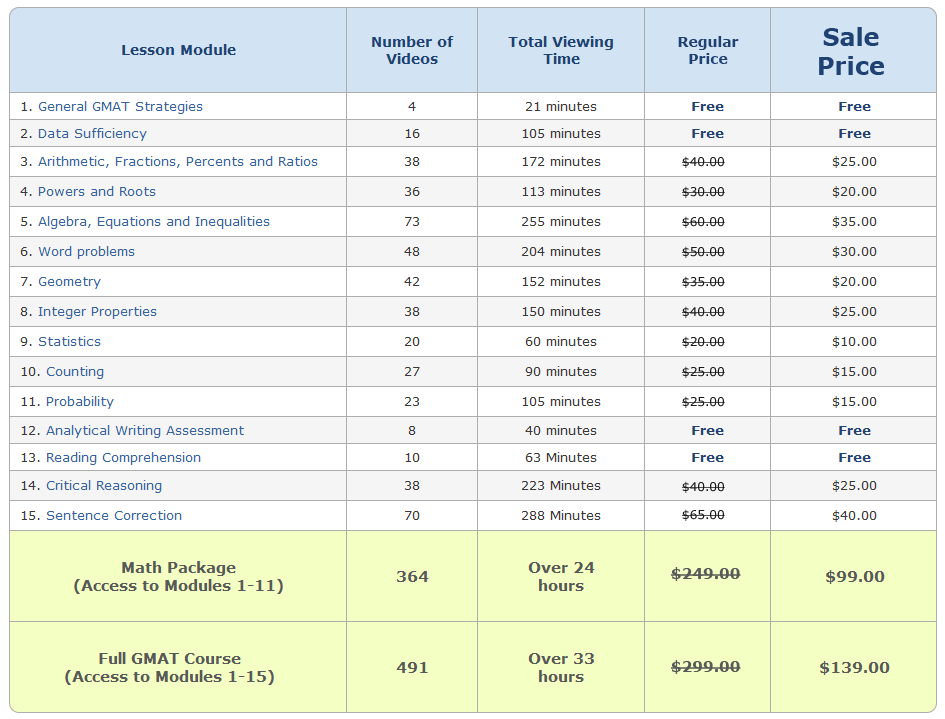Open the Sentence Correction module link

[114, 516]
